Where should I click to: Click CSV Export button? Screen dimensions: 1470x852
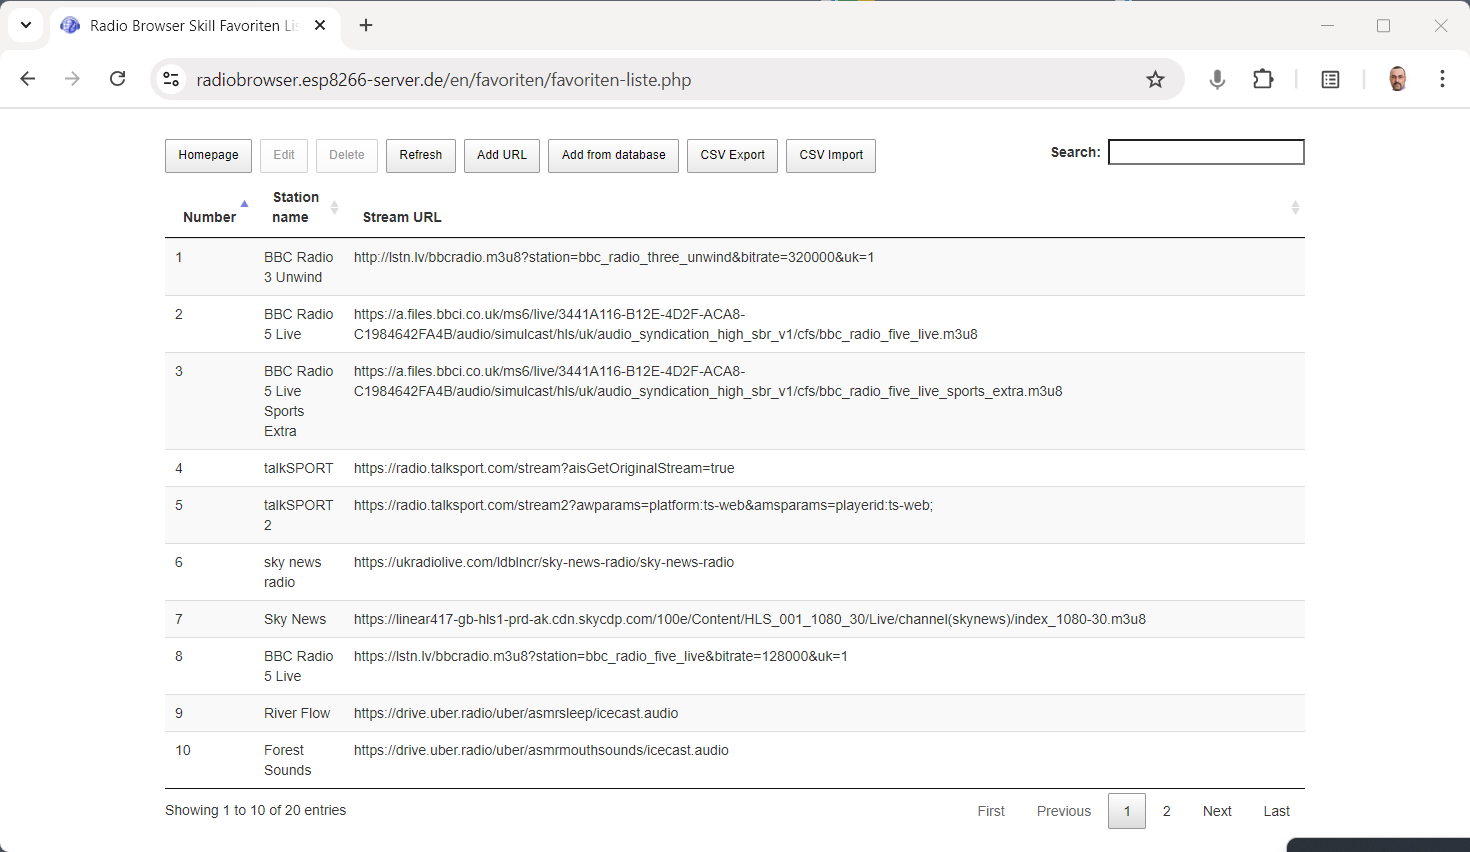732,155
